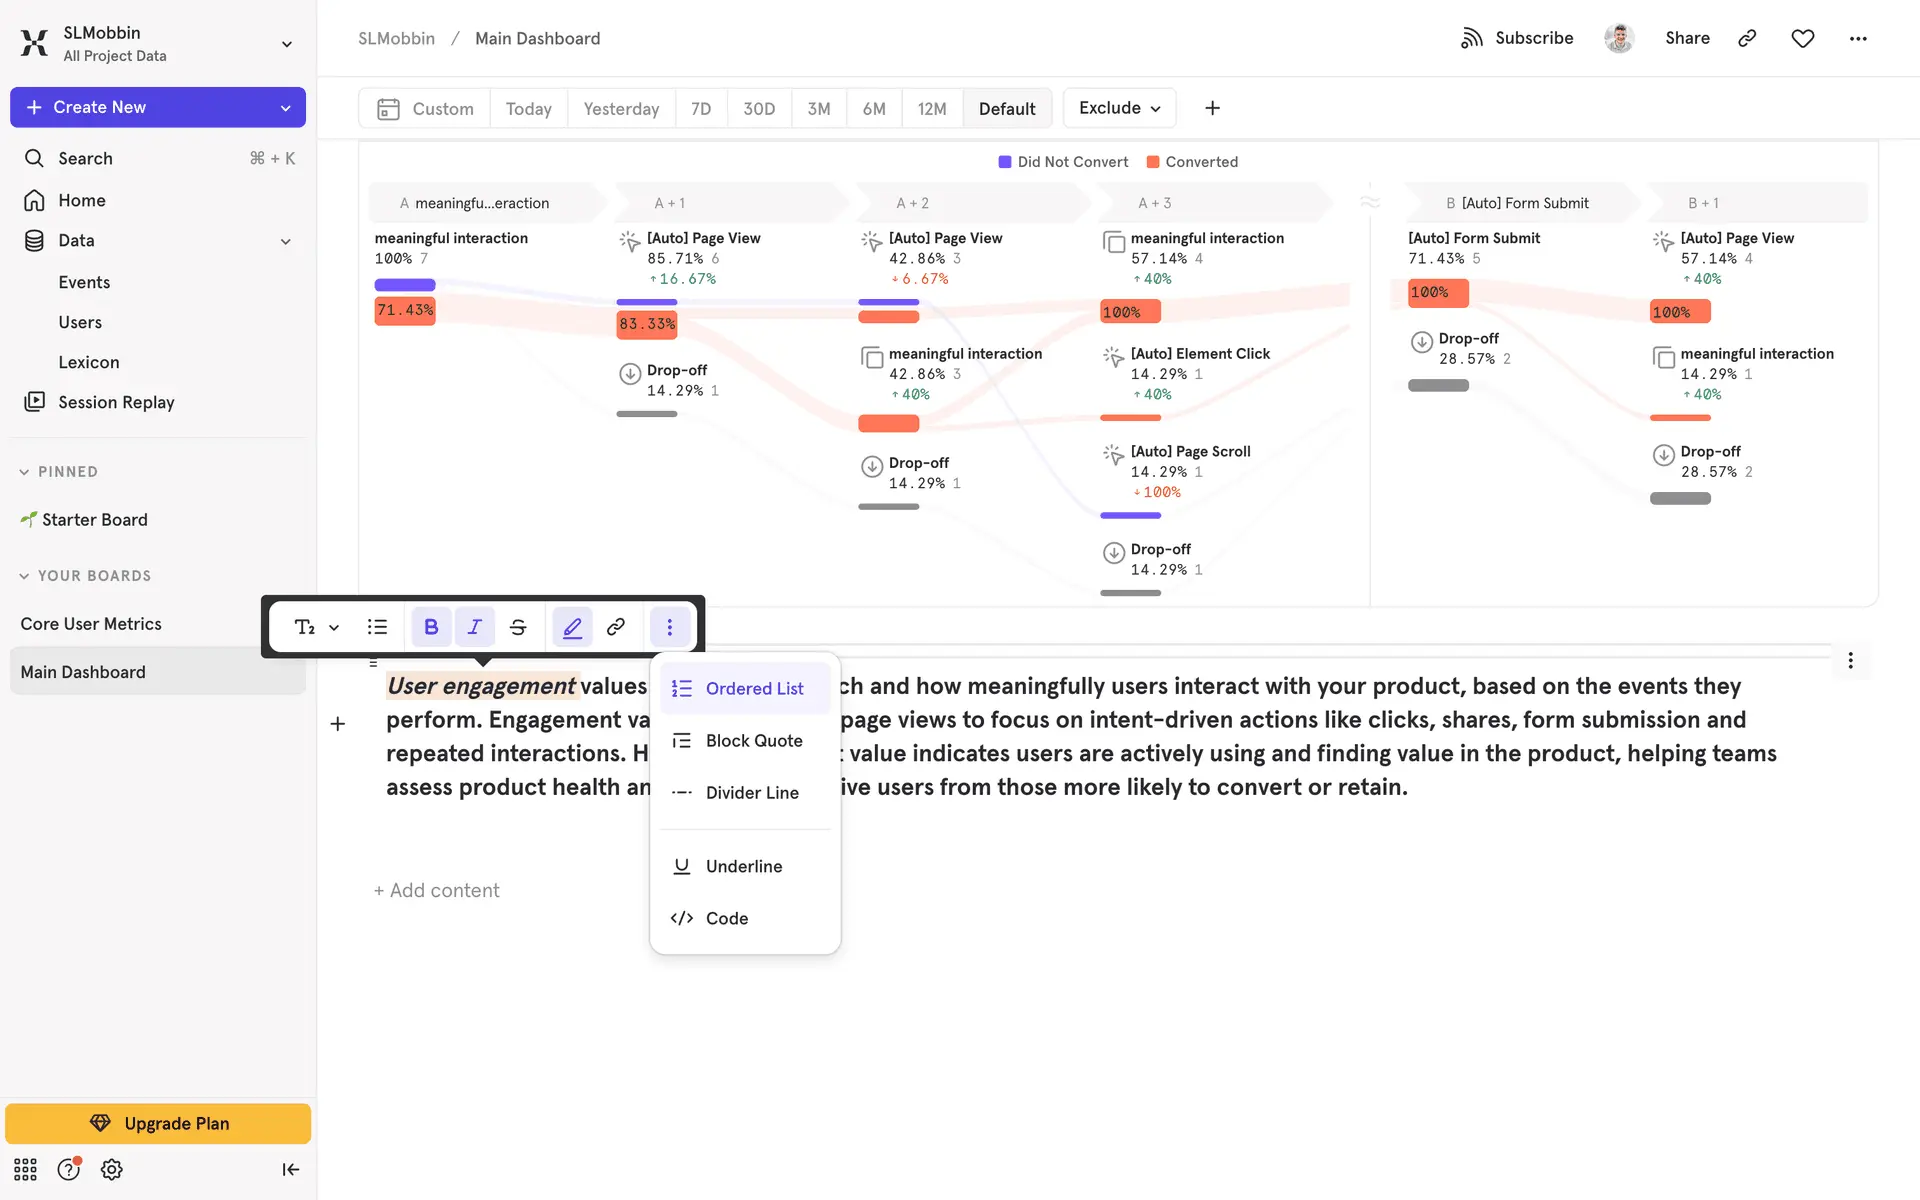Viewport: 1920px width, 1200px height.
Task: Click the Subscribe button
Action: [x=1517, y=38]
